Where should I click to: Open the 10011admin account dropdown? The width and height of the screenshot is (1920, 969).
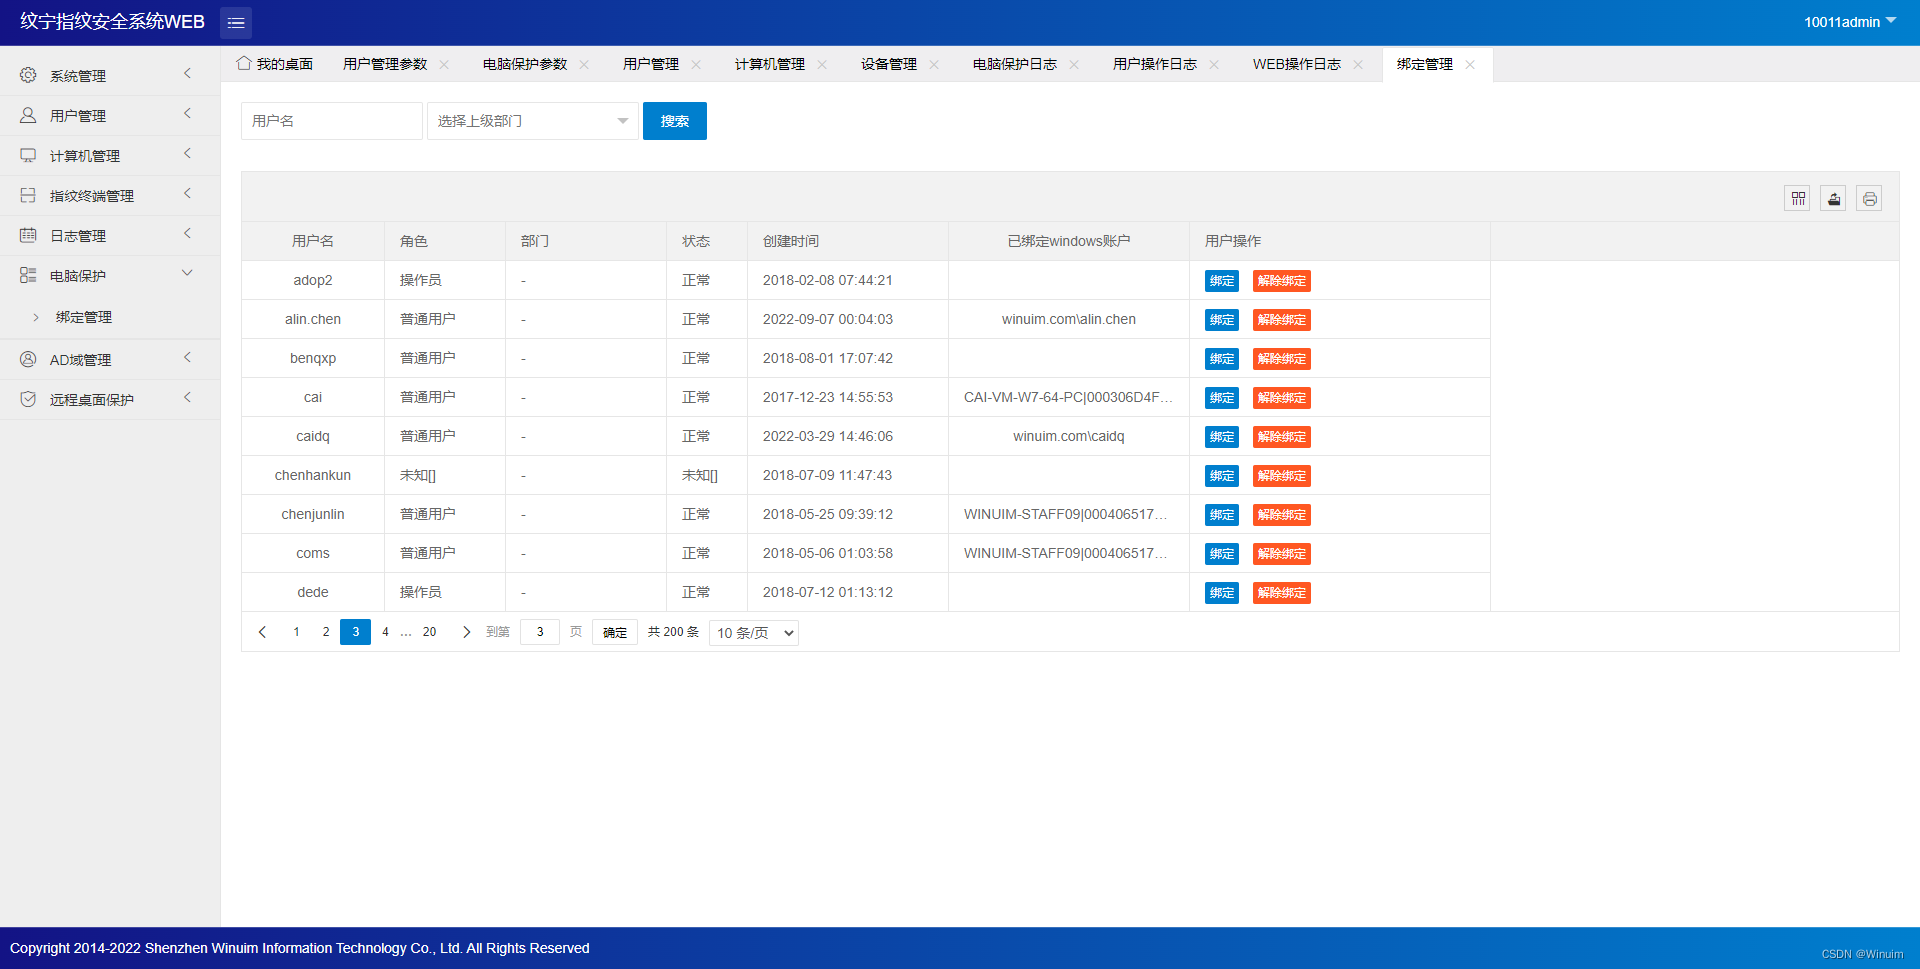[1850, 22]
